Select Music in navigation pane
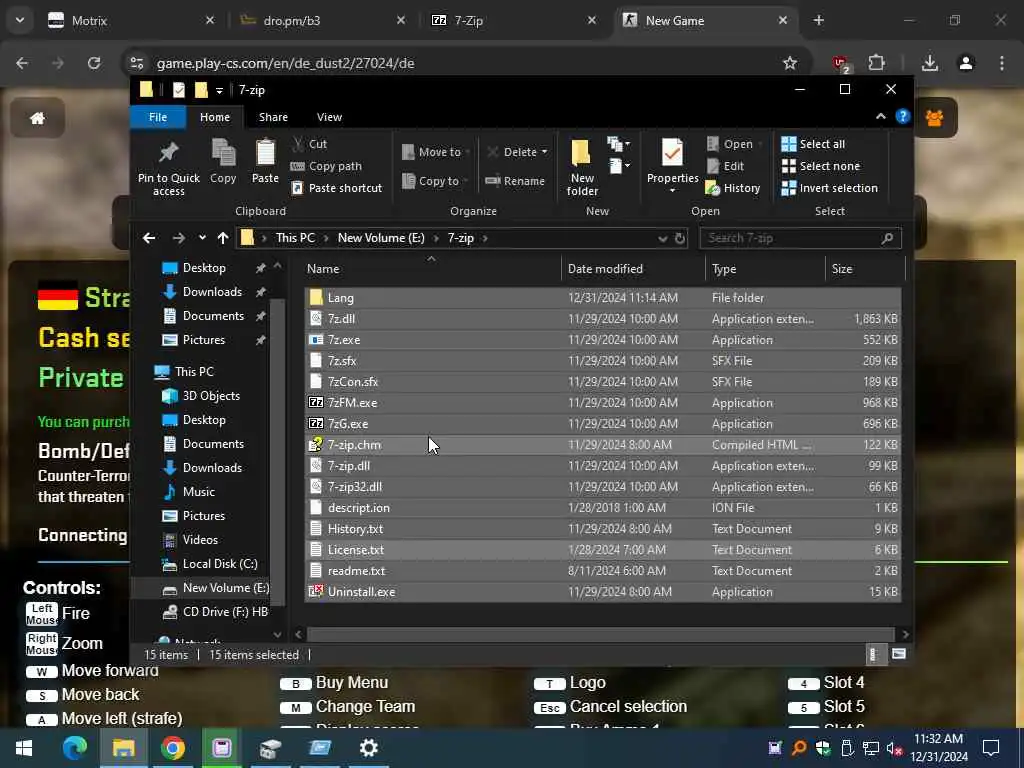 199,492
